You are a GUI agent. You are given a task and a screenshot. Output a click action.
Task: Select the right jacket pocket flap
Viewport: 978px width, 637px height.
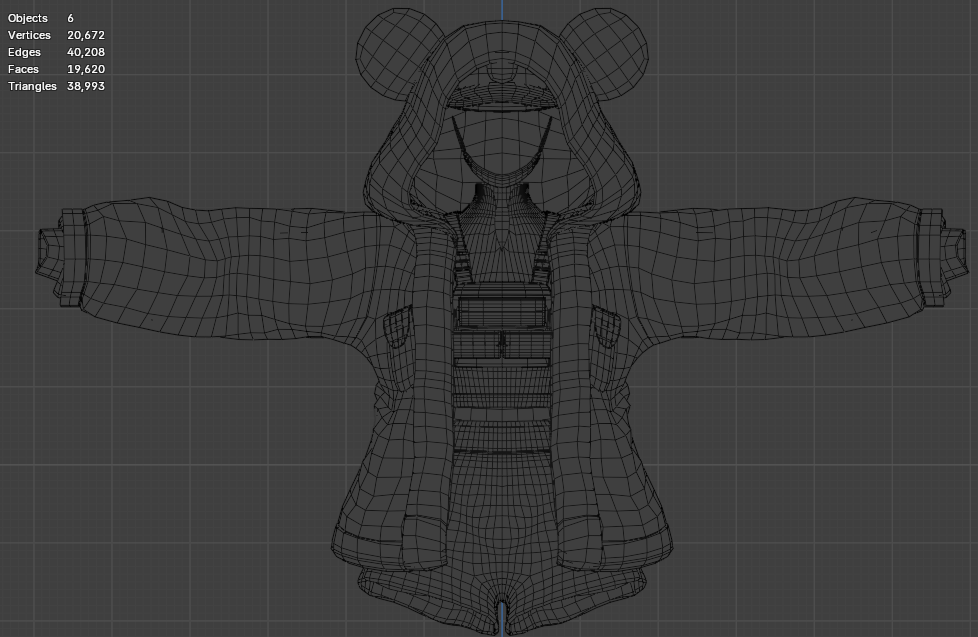[605, 326]
